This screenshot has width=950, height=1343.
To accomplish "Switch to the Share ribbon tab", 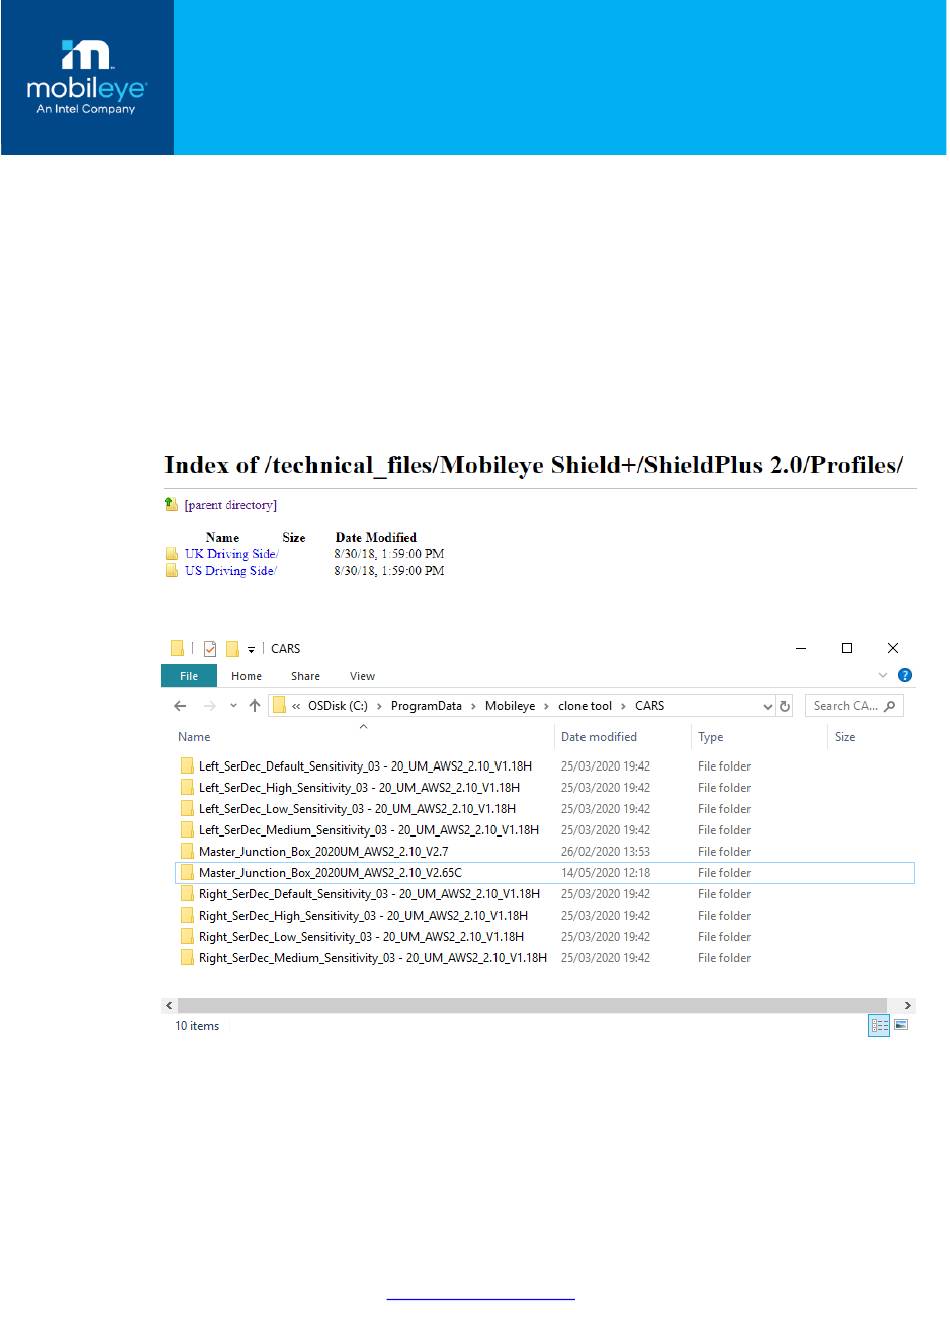I will (305, 676).
